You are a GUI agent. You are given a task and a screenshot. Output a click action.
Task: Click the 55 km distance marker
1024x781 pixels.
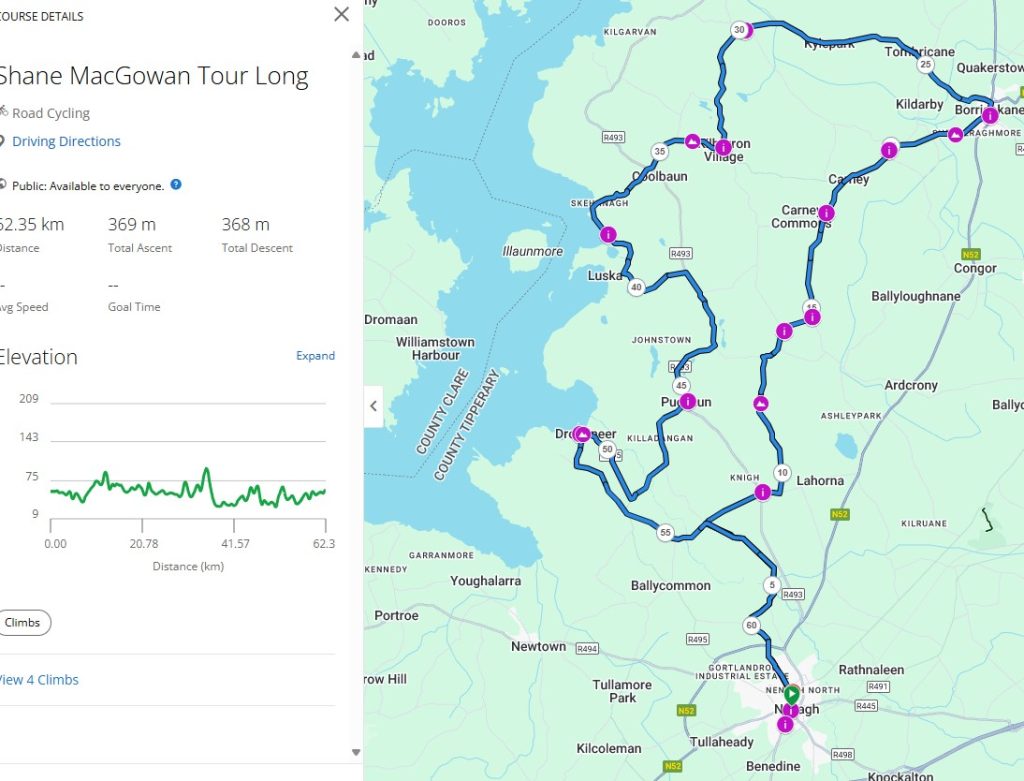(x=666, y=533)
